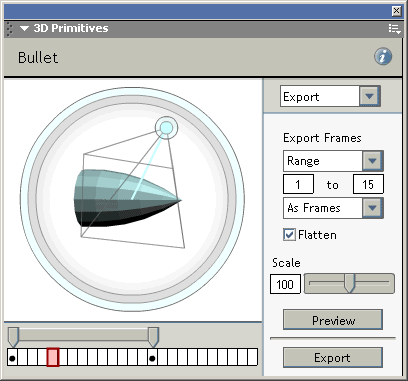Select the red highlighted current frame
Screen dimensions: 408x381
[x=53, y=357]
